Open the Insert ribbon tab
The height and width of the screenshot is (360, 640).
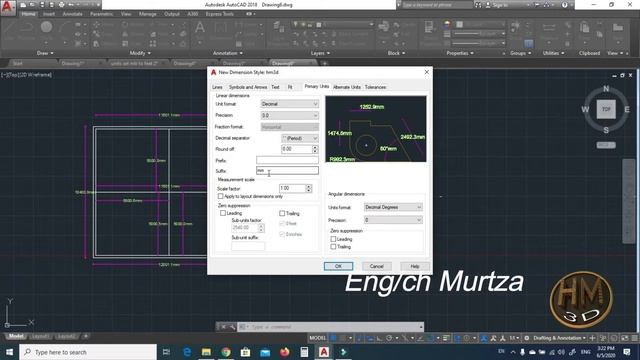[x=49, y=14]
